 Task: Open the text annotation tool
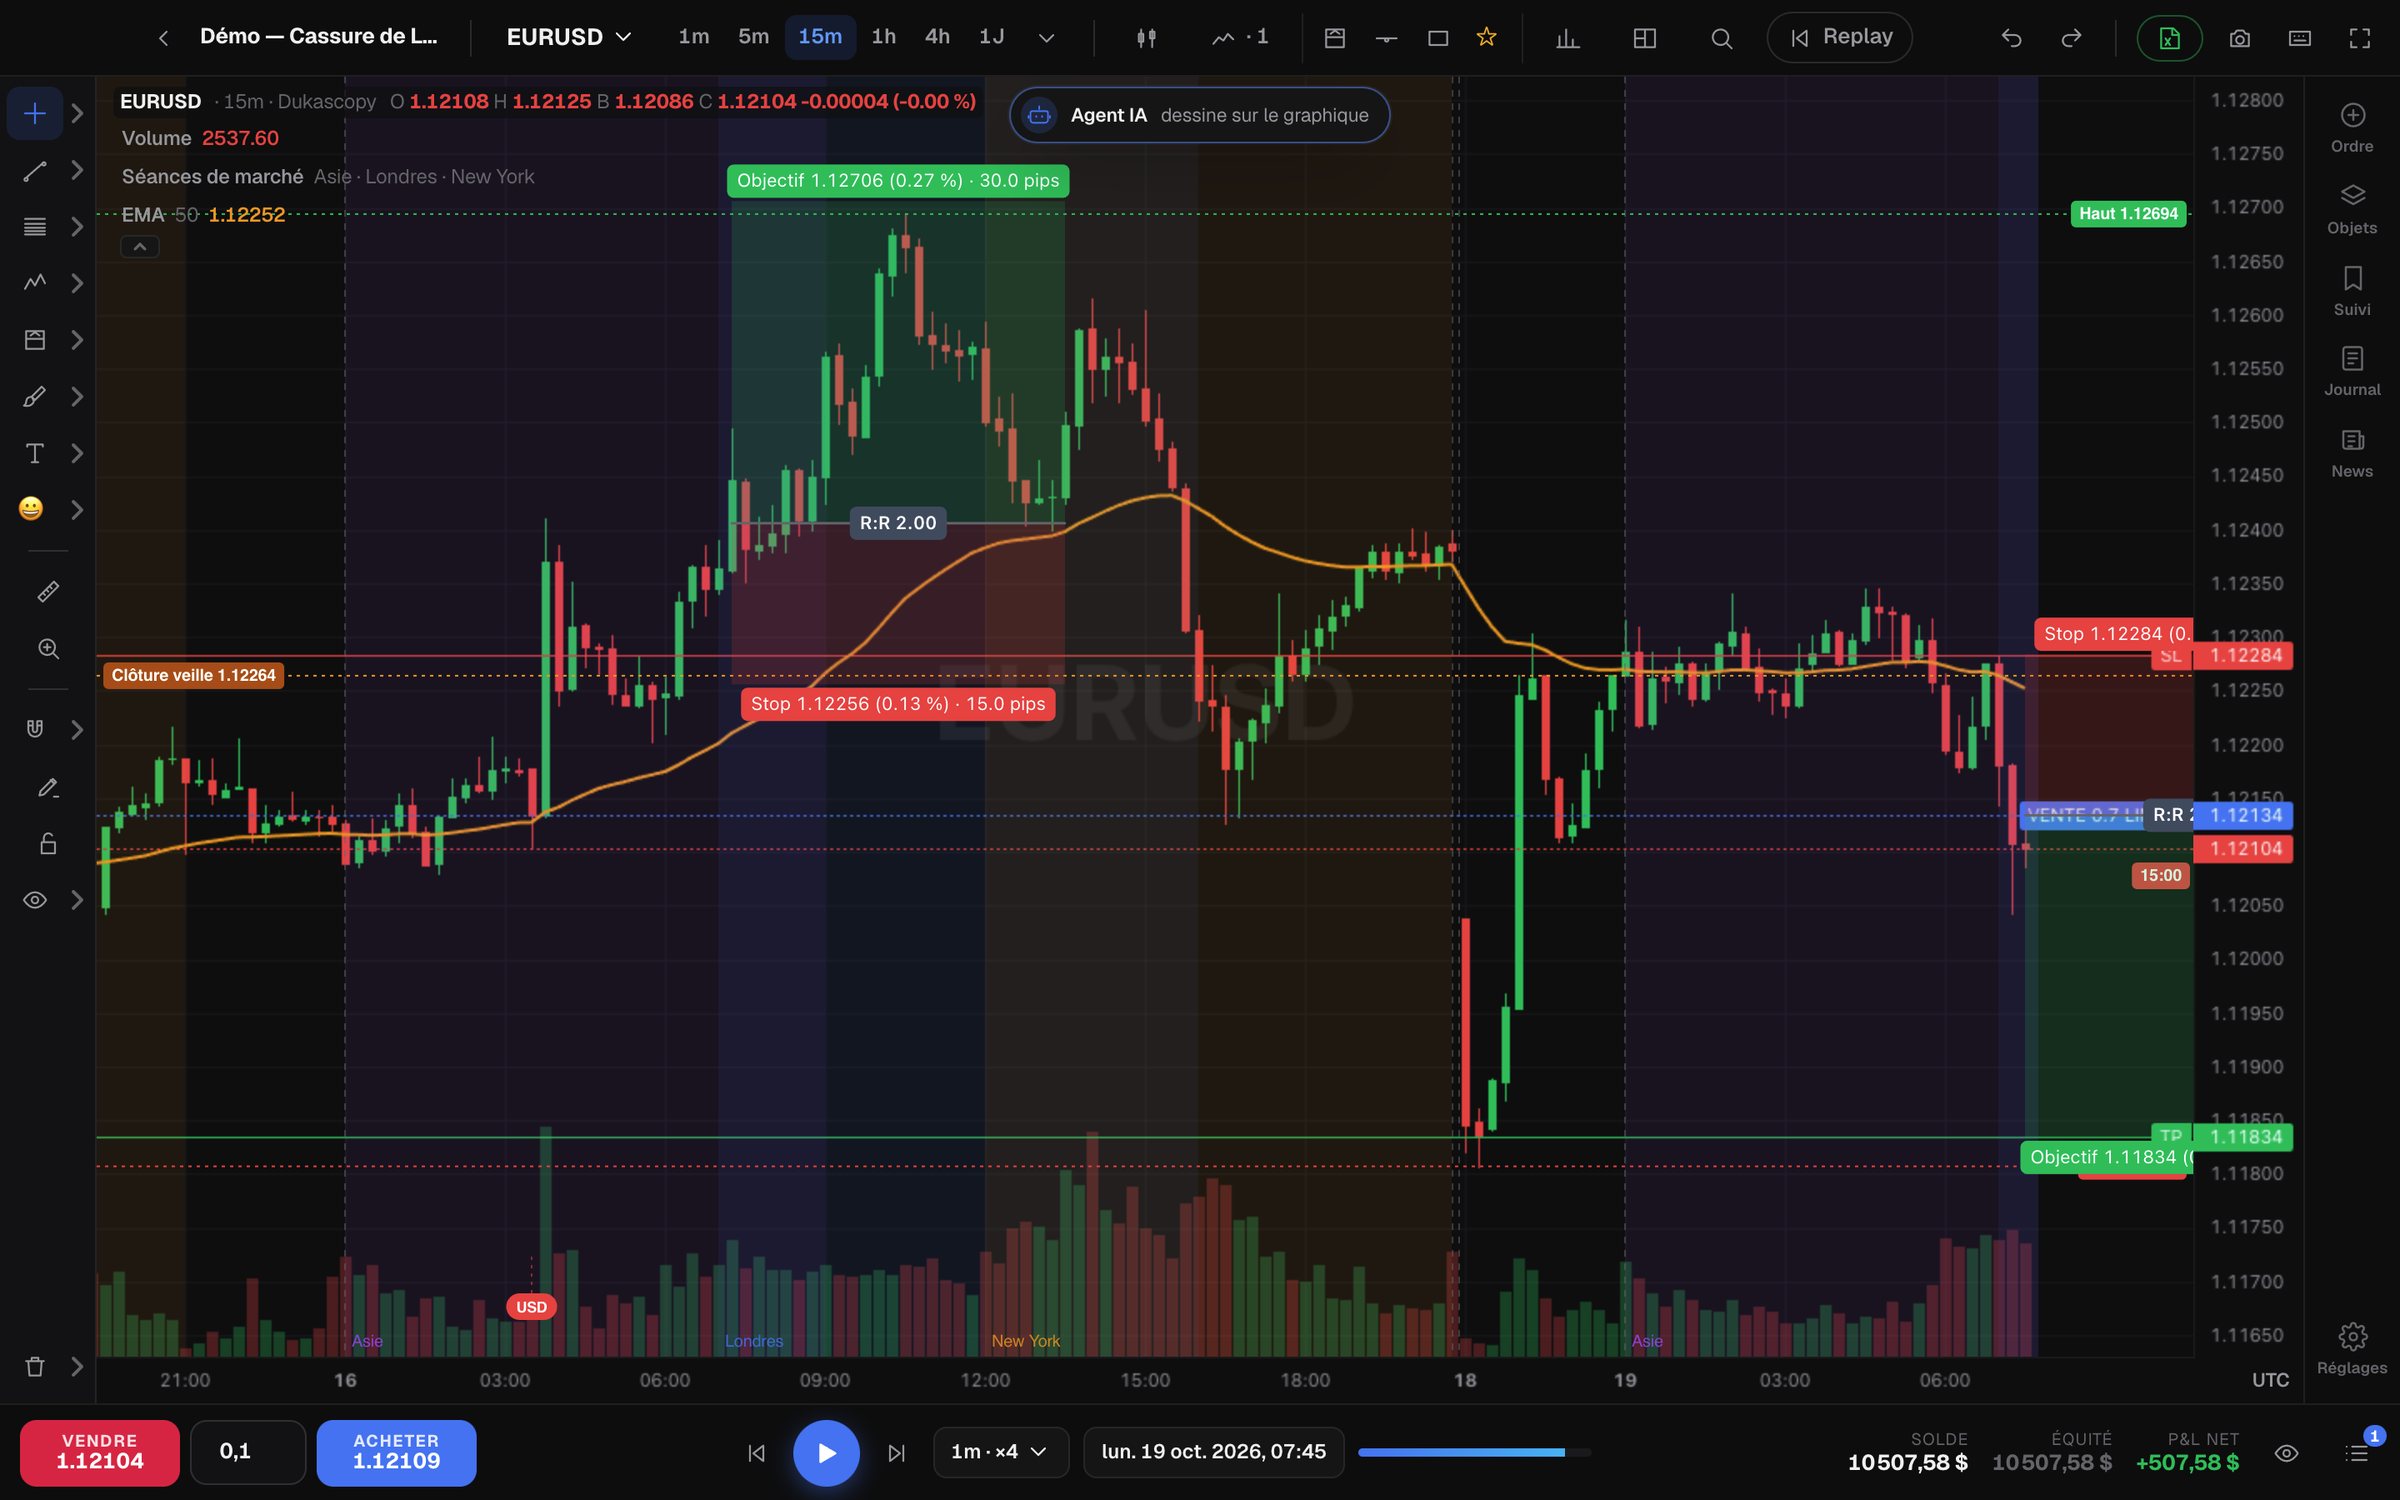pos(35,454)
